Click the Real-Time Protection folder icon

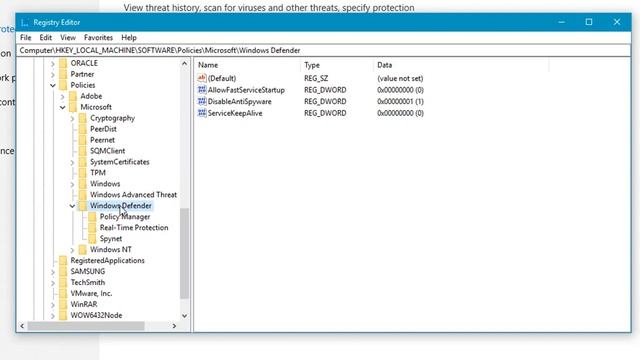click(x=92, y=228)
